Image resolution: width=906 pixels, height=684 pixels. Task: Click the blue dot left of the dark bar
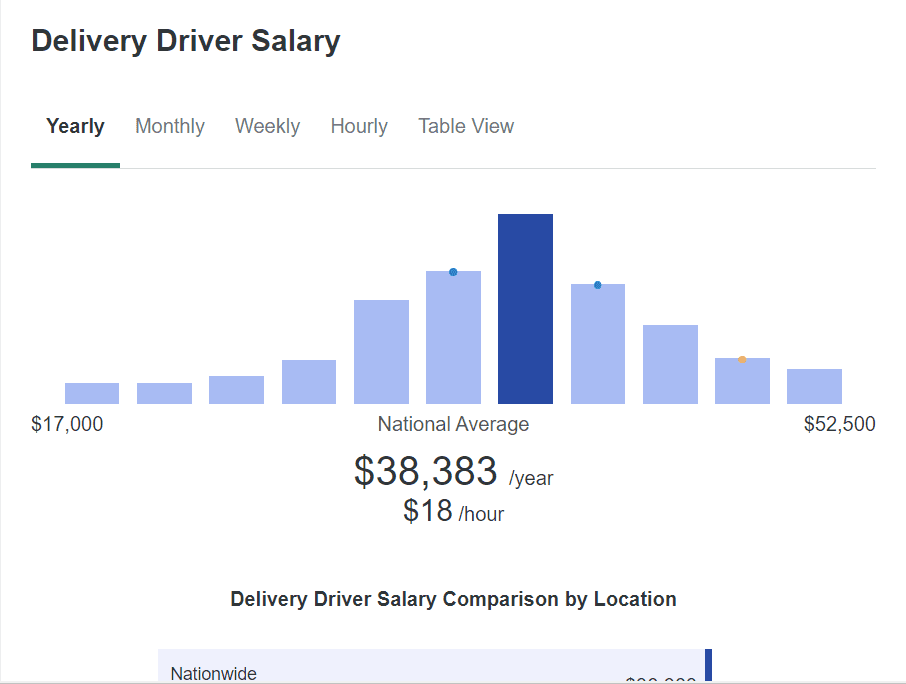pos(453,272)
